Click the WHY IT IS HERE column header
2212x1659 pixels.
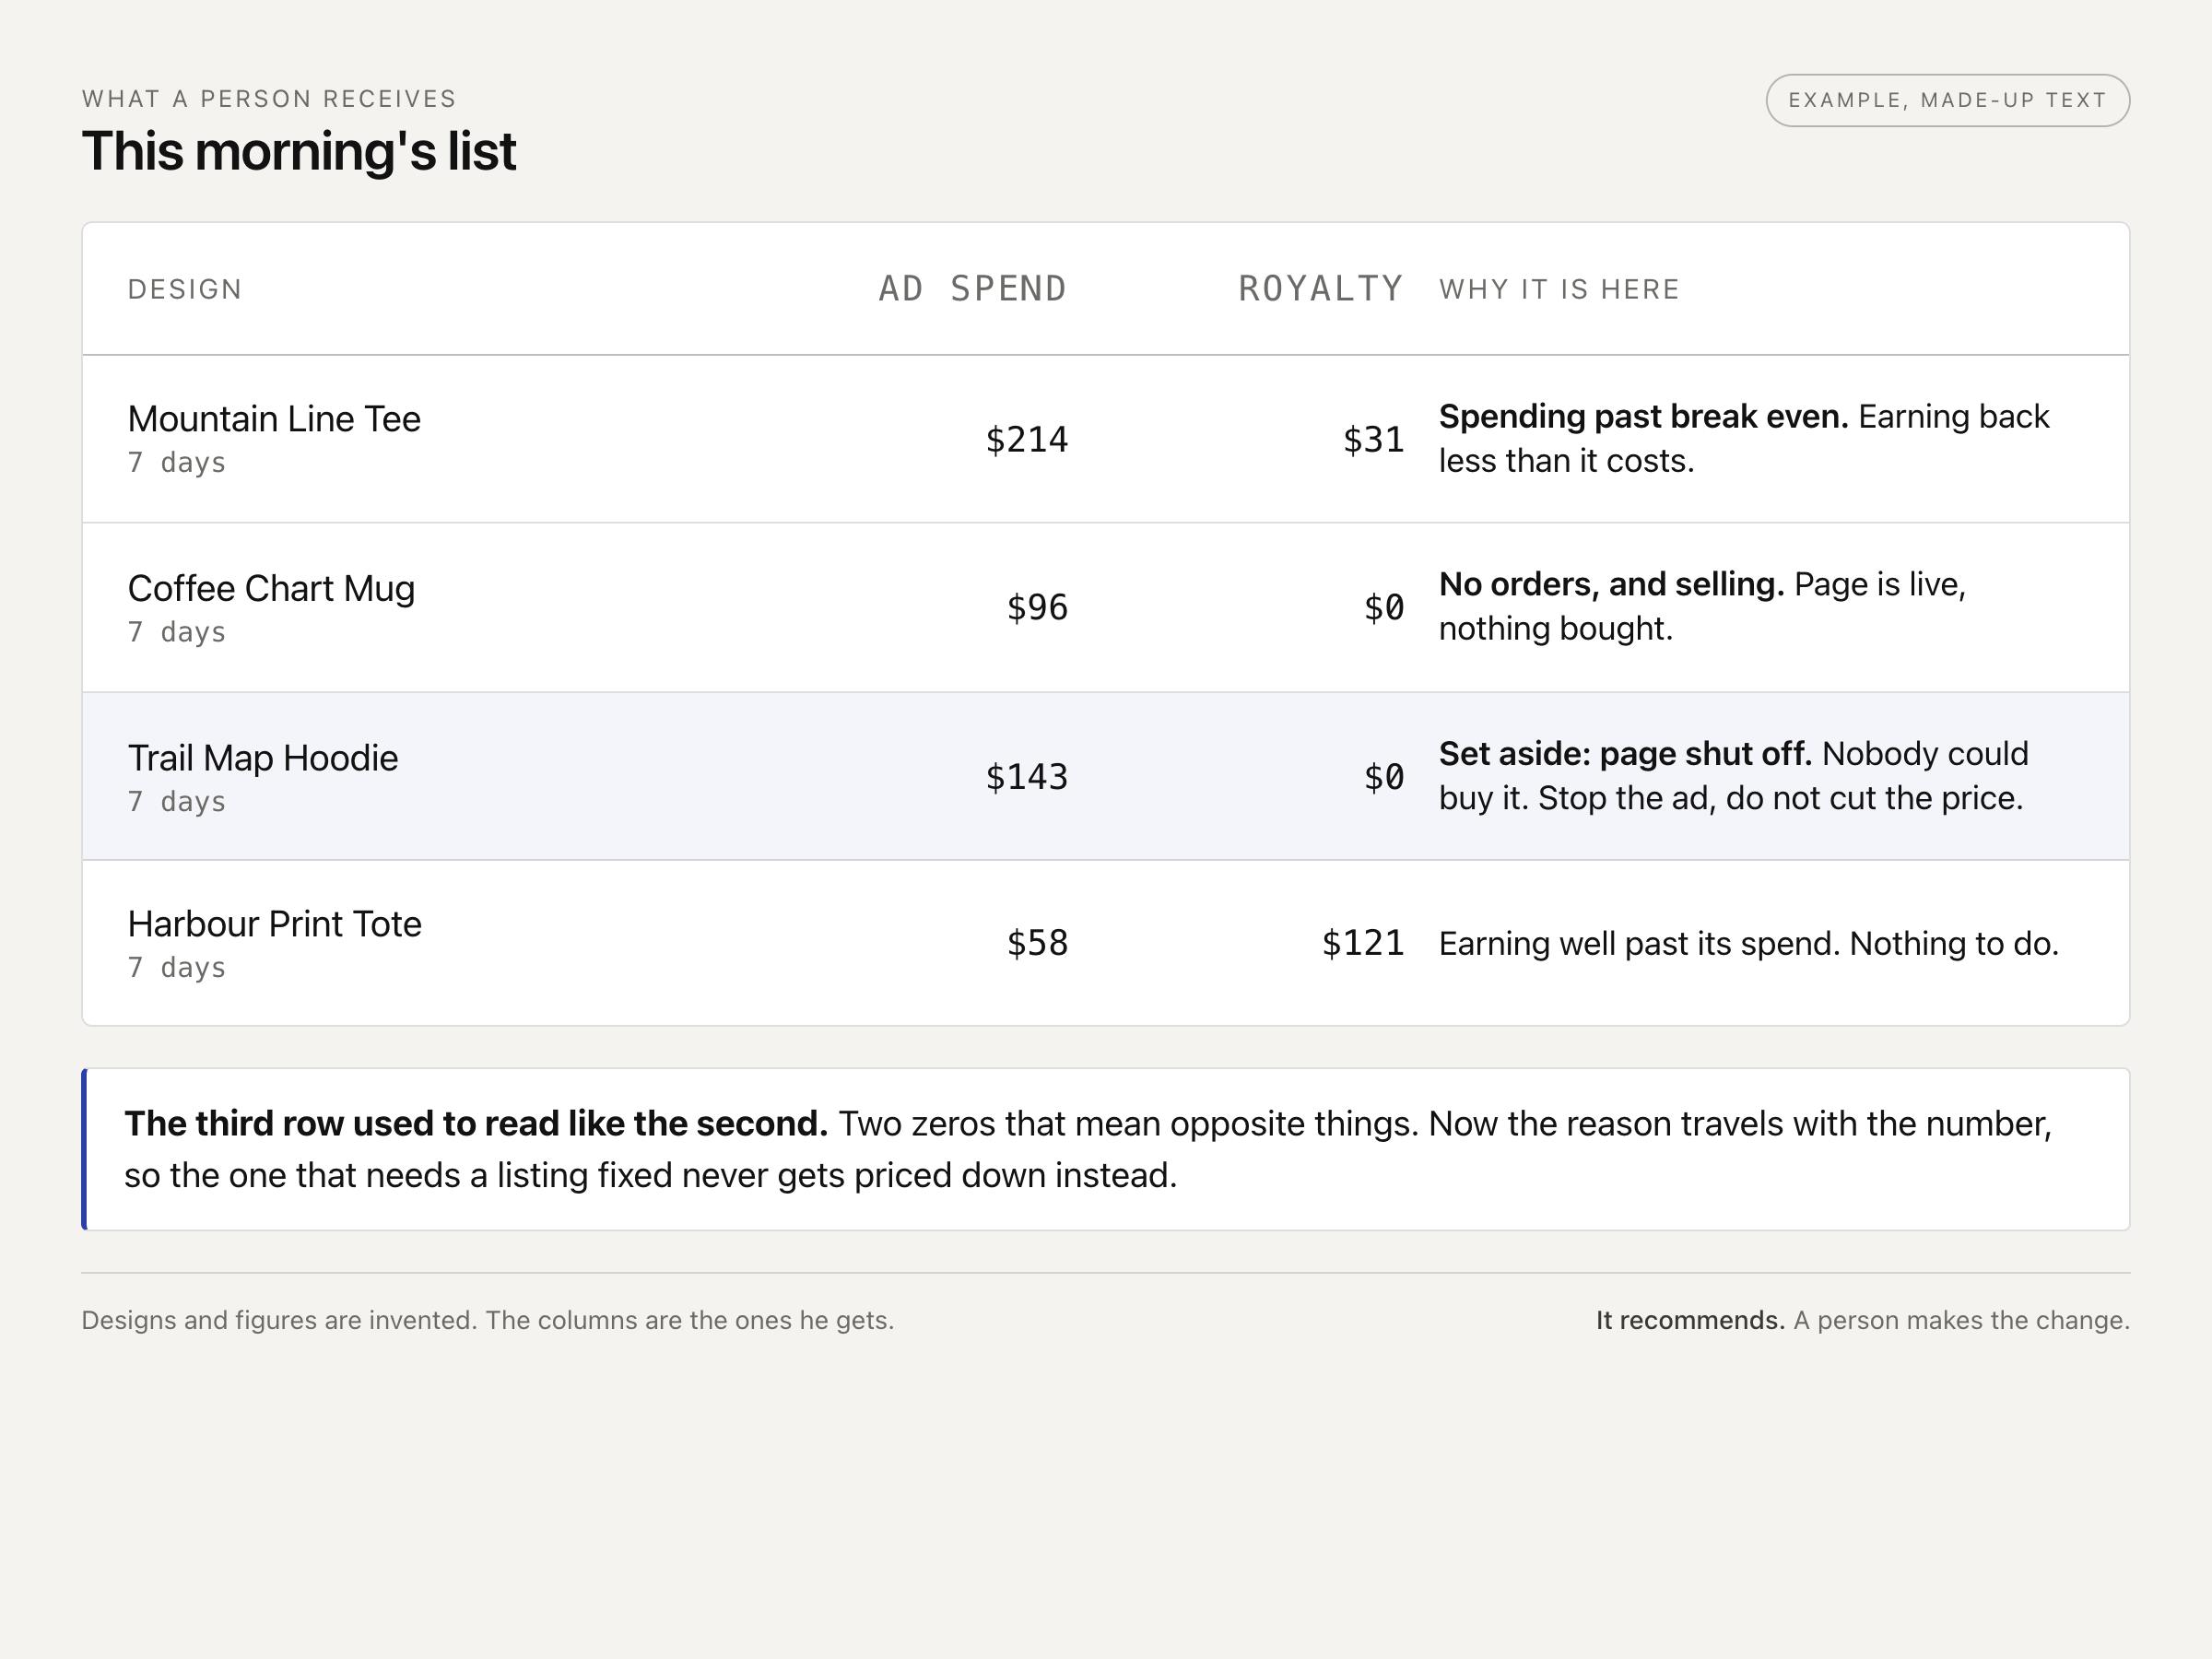pyautogui.click(x=1559, y=289)
